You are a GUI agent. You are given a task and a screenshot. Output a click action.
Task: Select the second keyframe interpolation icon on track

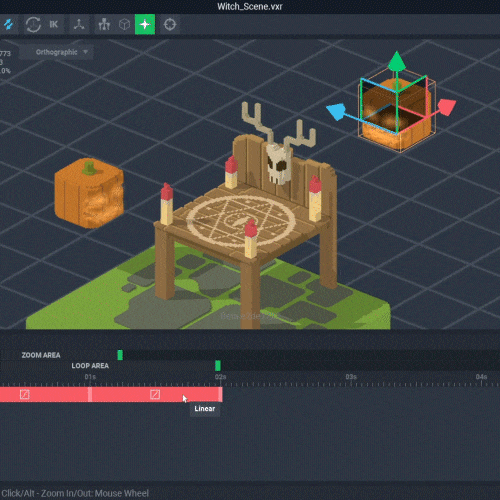155,394
